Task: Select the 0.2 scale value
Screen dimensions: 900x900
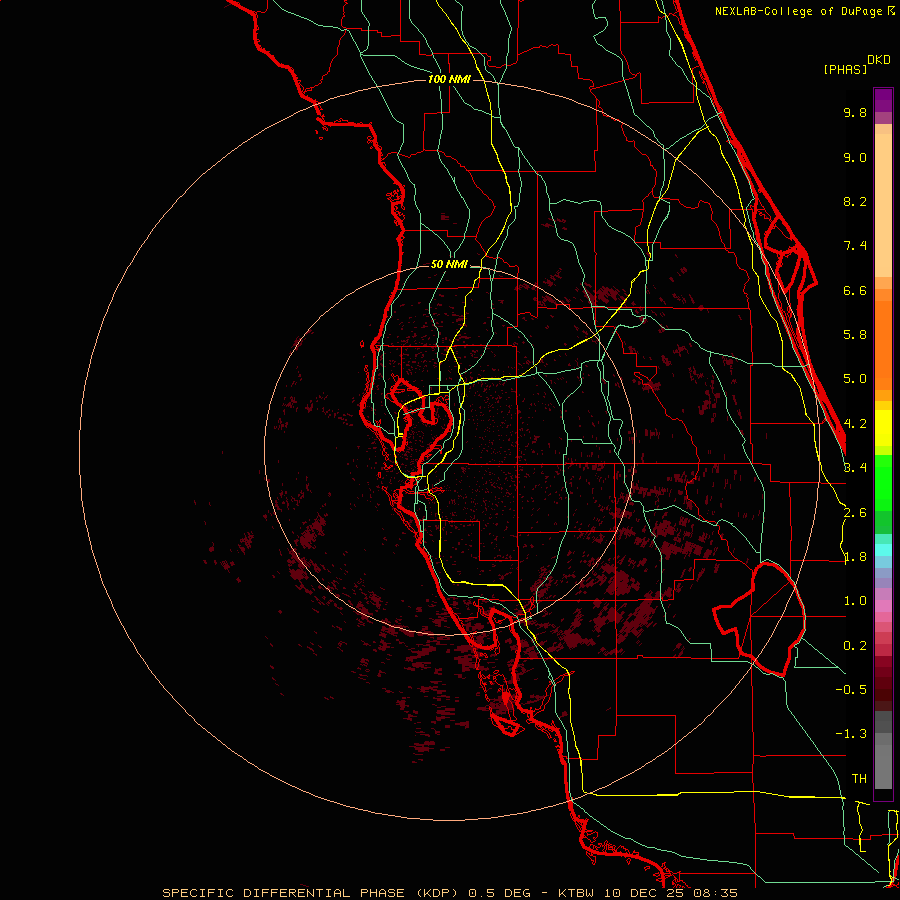Action: [855, 646]
